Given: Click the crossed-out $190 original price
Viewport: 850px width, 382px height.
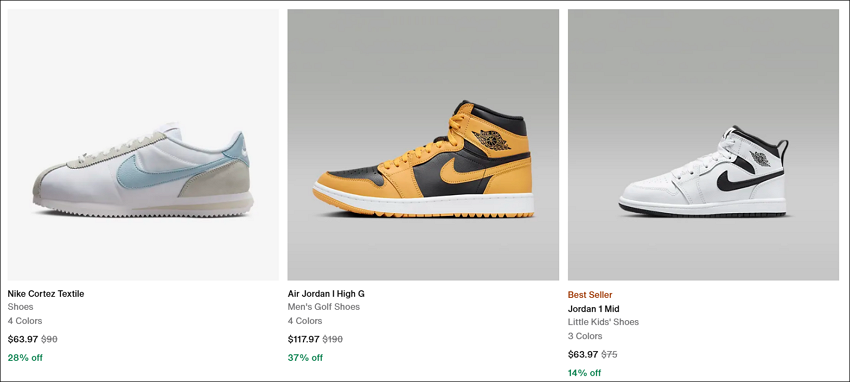Looking at the screenshot, I should [332, 339].
